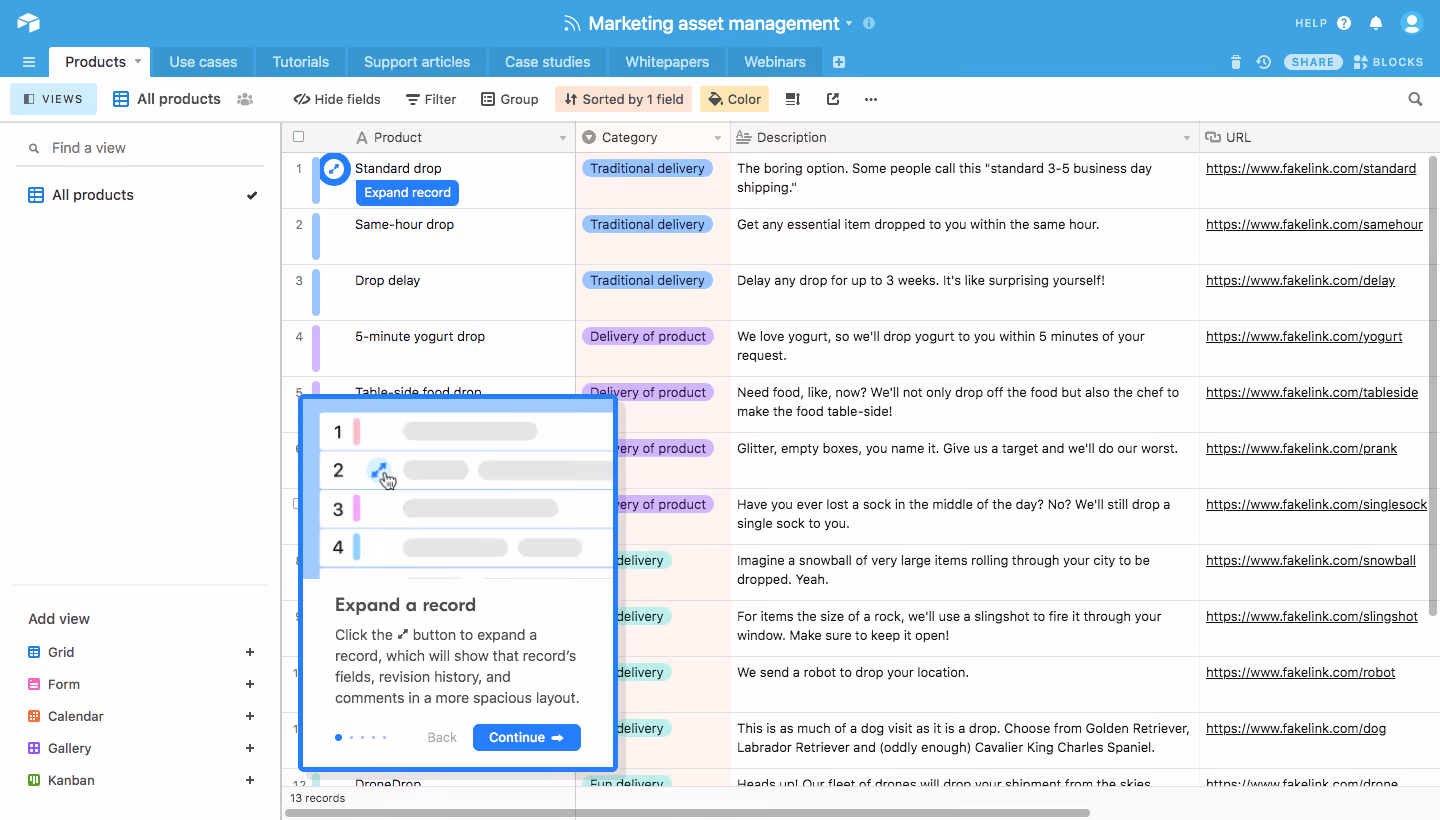Open the hamburger tables menu
The height and width of the screenshot is (820, 1440).
coord(29,62)
